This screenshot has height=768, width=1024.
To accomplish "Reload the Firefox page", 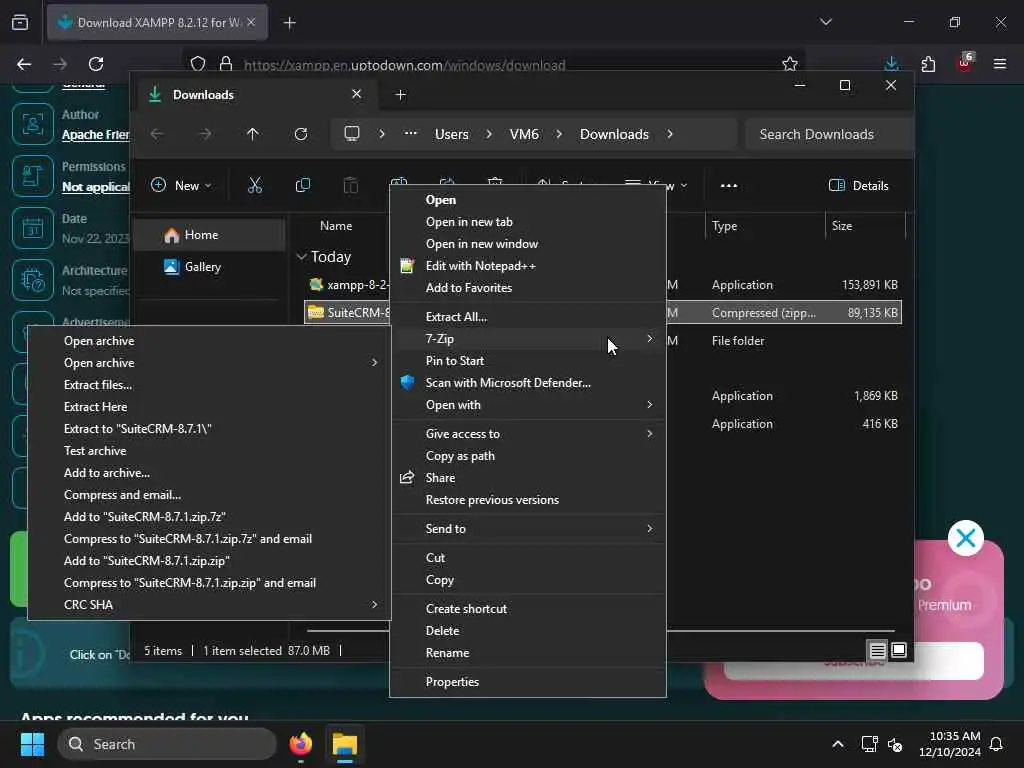I will [96, 64].
